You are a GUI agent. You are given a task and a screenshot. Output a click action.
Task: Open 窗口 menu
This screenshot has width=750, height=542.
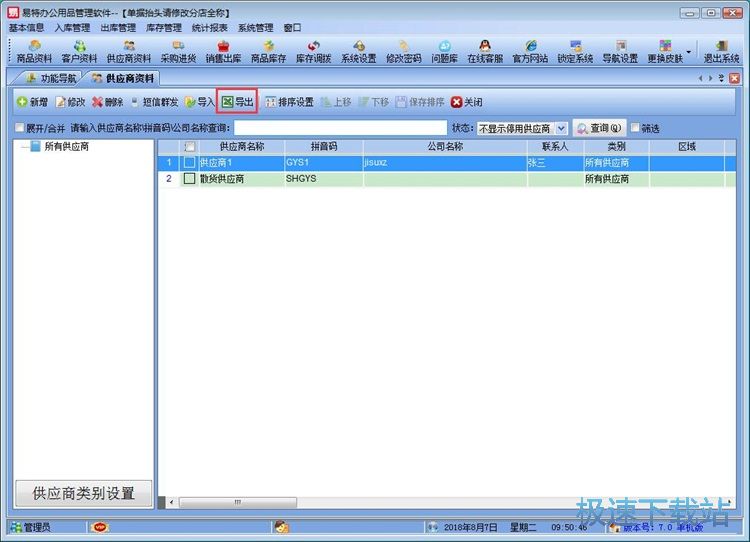(292, 28)
